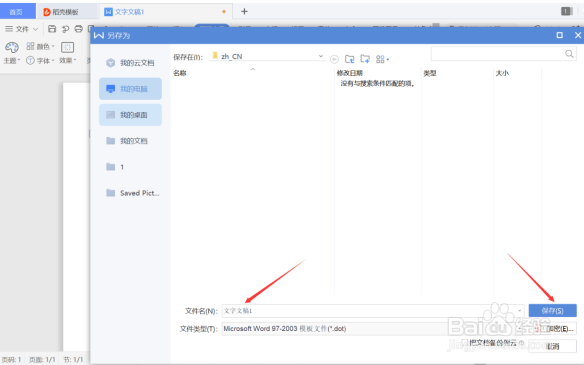The width and height of the screenshot is (584, 365).
Task: Sort by 修改日期 column header
Action: tap(349, 73)
